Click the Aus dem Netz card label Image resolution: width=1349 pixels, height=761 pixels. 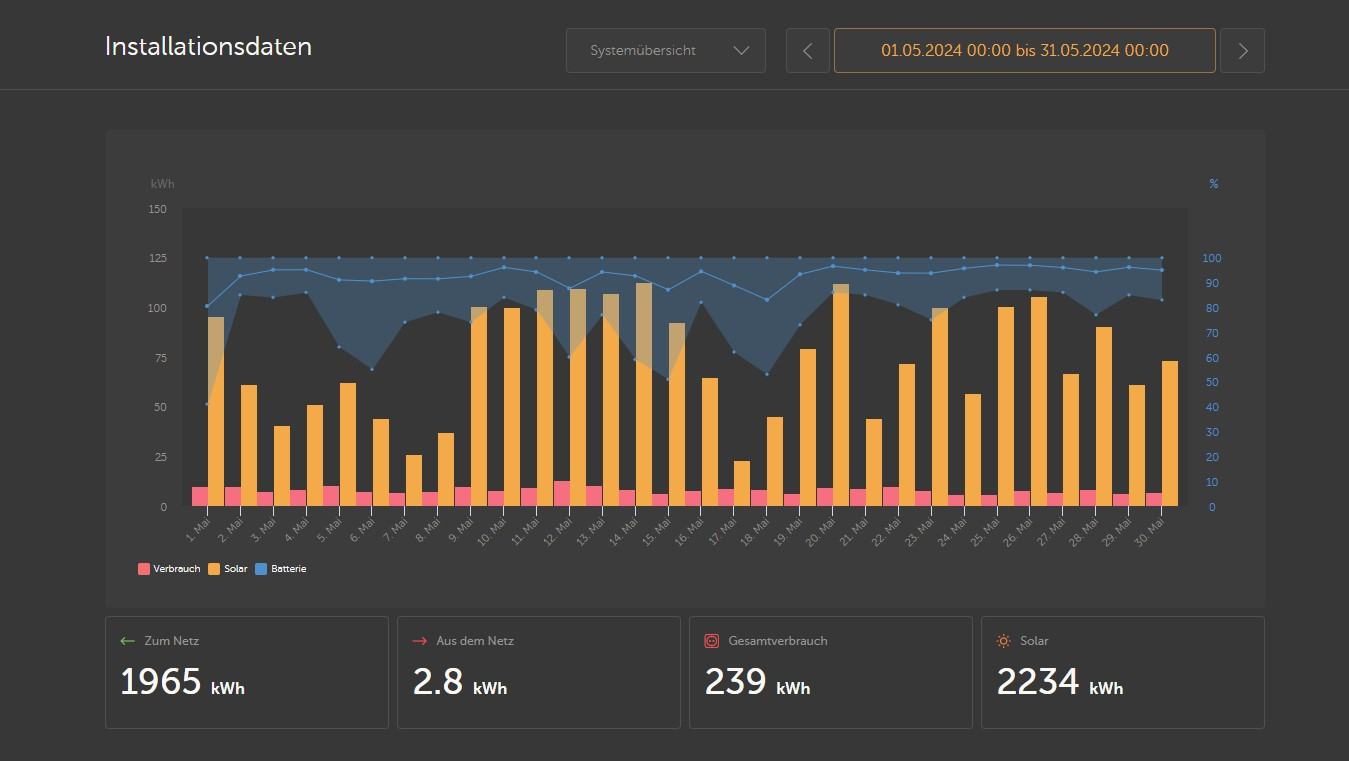point(475,641)
